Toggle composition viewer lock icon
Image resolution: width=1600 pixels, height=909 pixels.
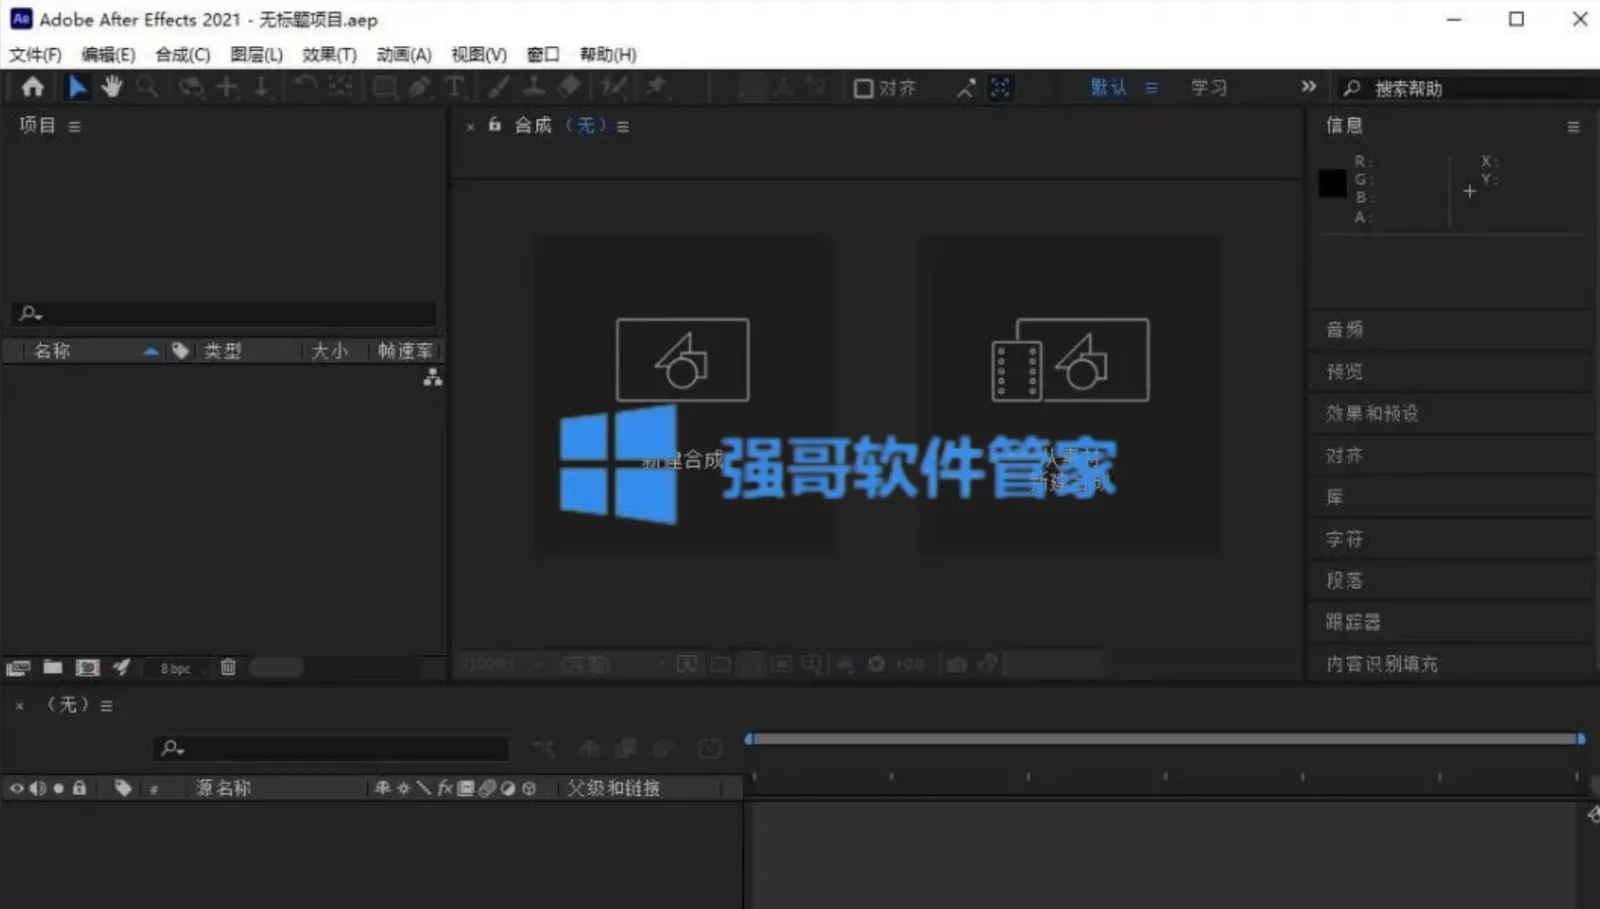click(494, 125)
